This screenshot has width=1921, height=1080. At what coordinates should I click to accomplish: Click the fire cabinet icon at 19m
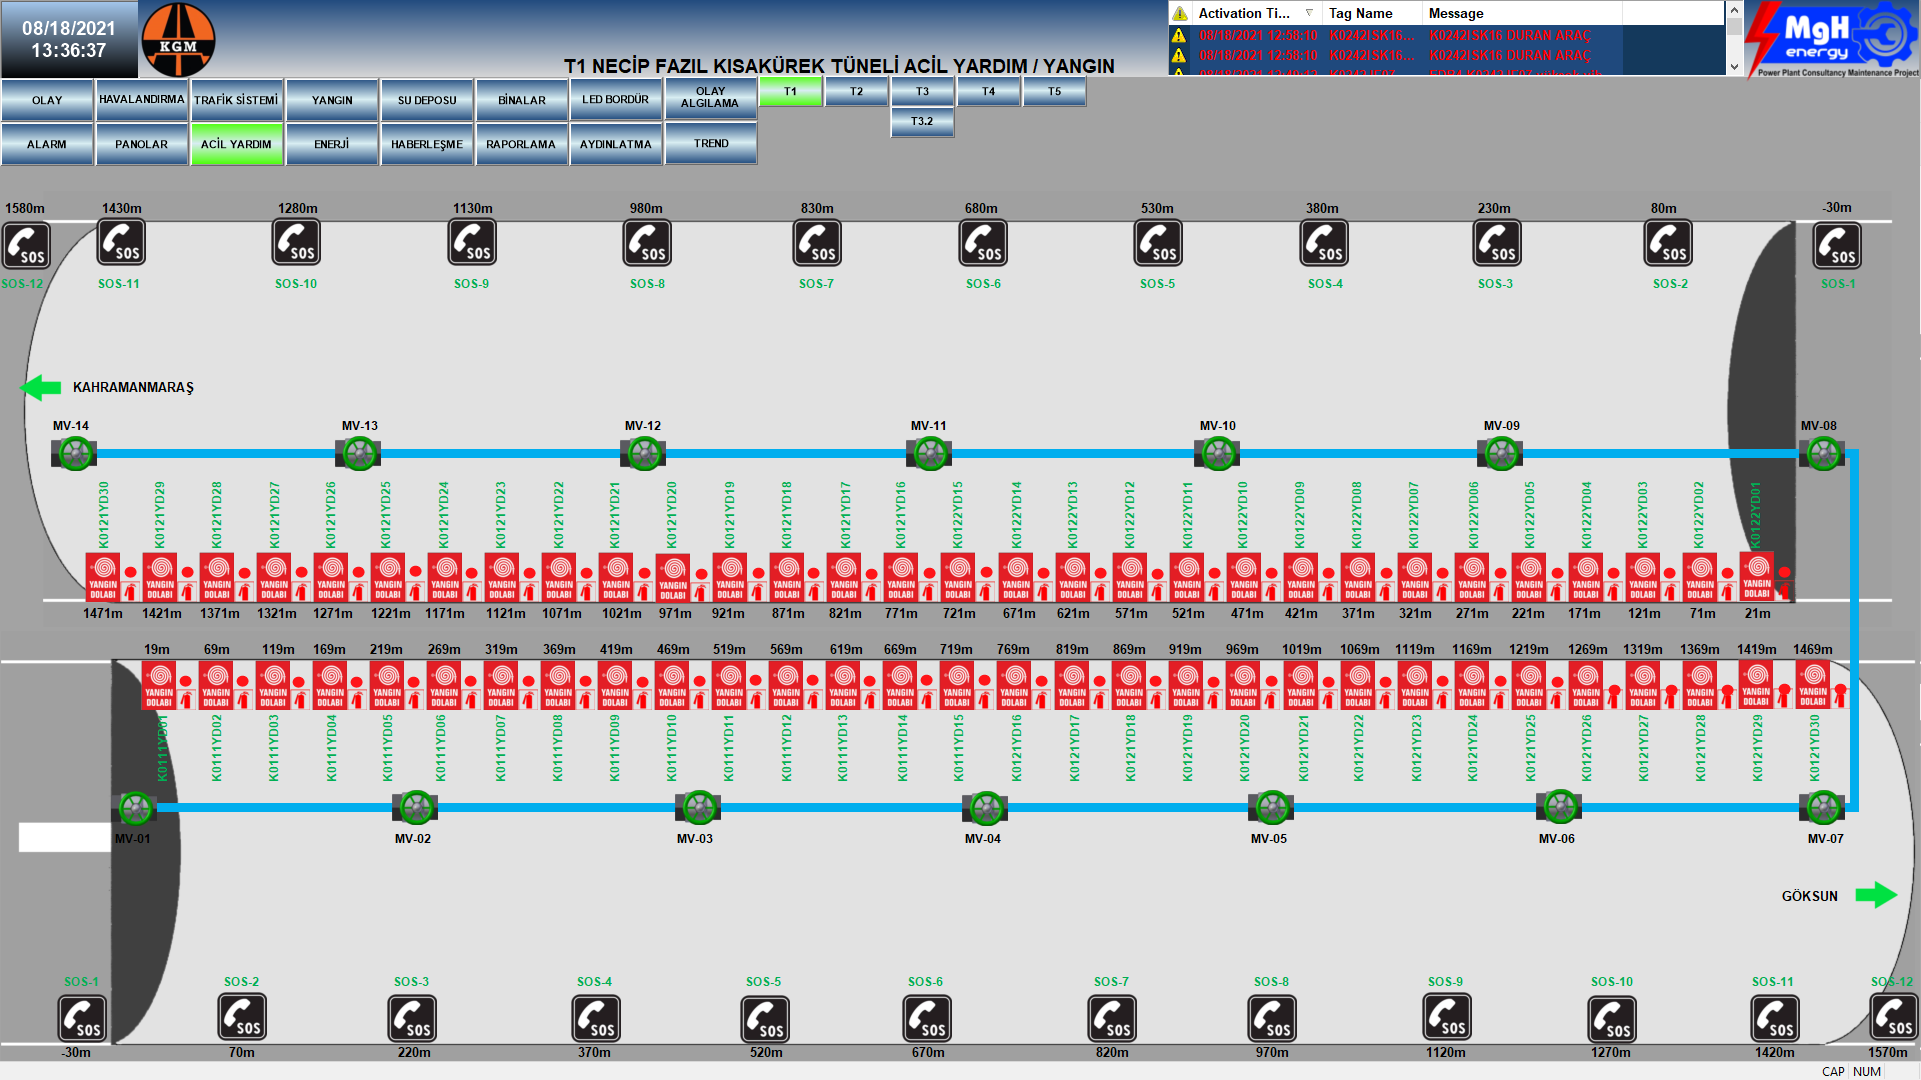point(158,685)
